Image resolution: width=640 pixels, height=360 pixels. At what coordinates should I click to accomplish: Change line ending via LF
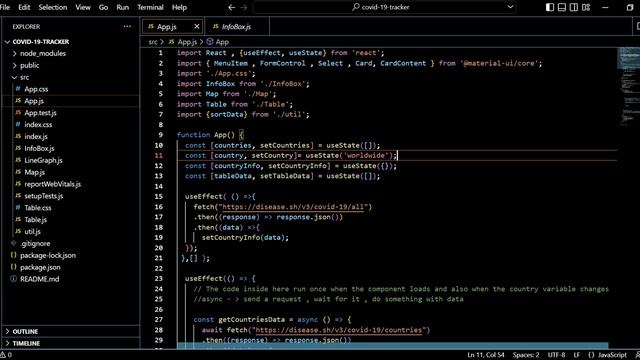click(576, 355)
